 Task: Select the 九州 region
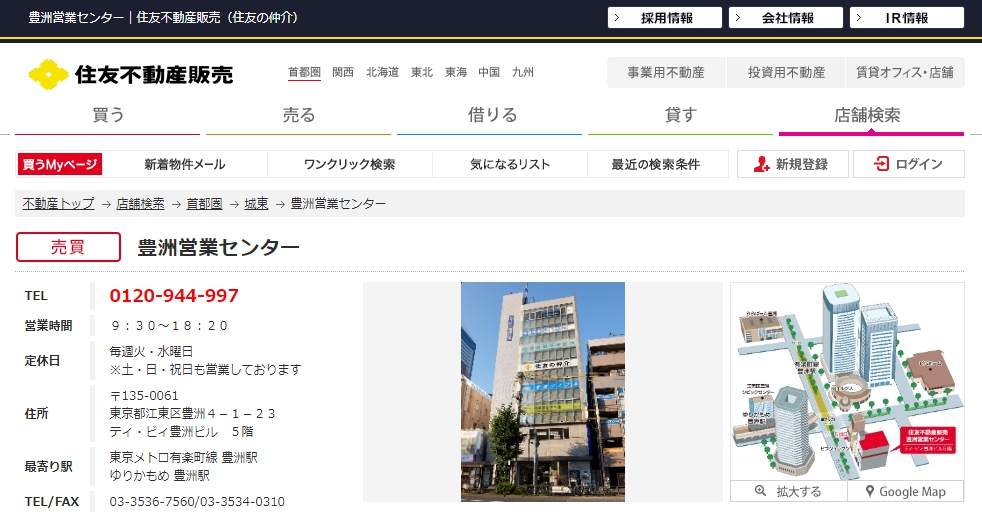(523, 72)
